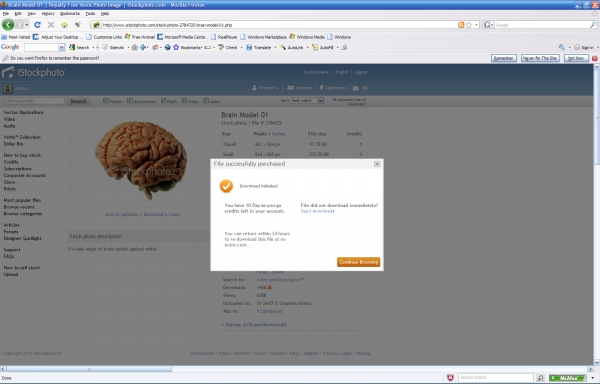The image size is (600, 384).
Task: Open the Bookmarks menu
Action: [x=70, y=13]
